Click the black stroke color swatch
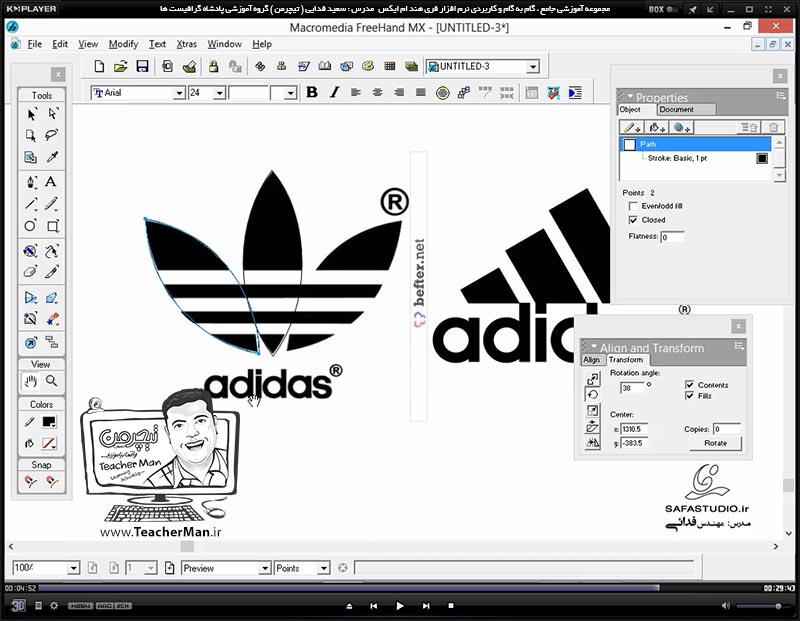 (762, 158)
